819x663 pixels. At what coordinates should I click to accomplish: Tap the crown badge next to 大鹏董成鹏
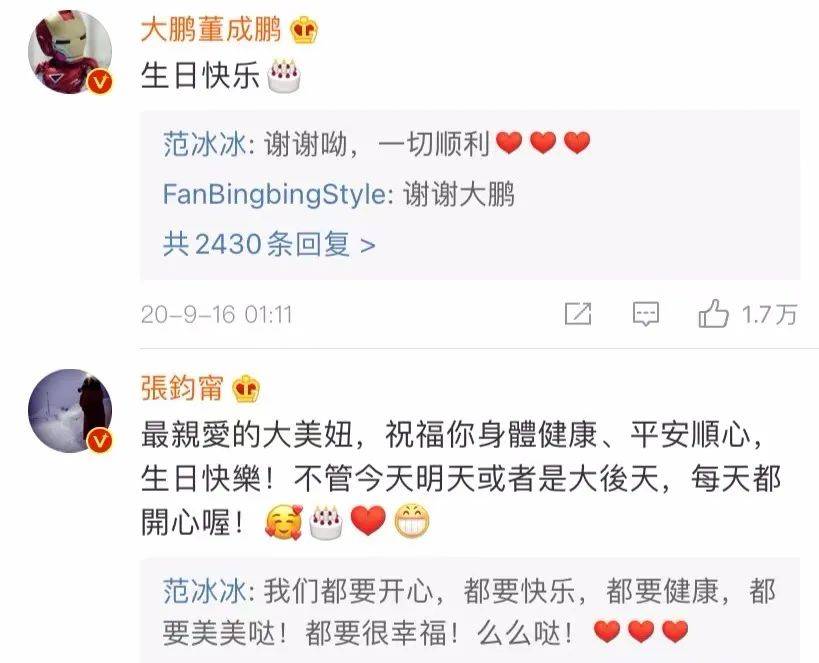[x=304, y=30]
